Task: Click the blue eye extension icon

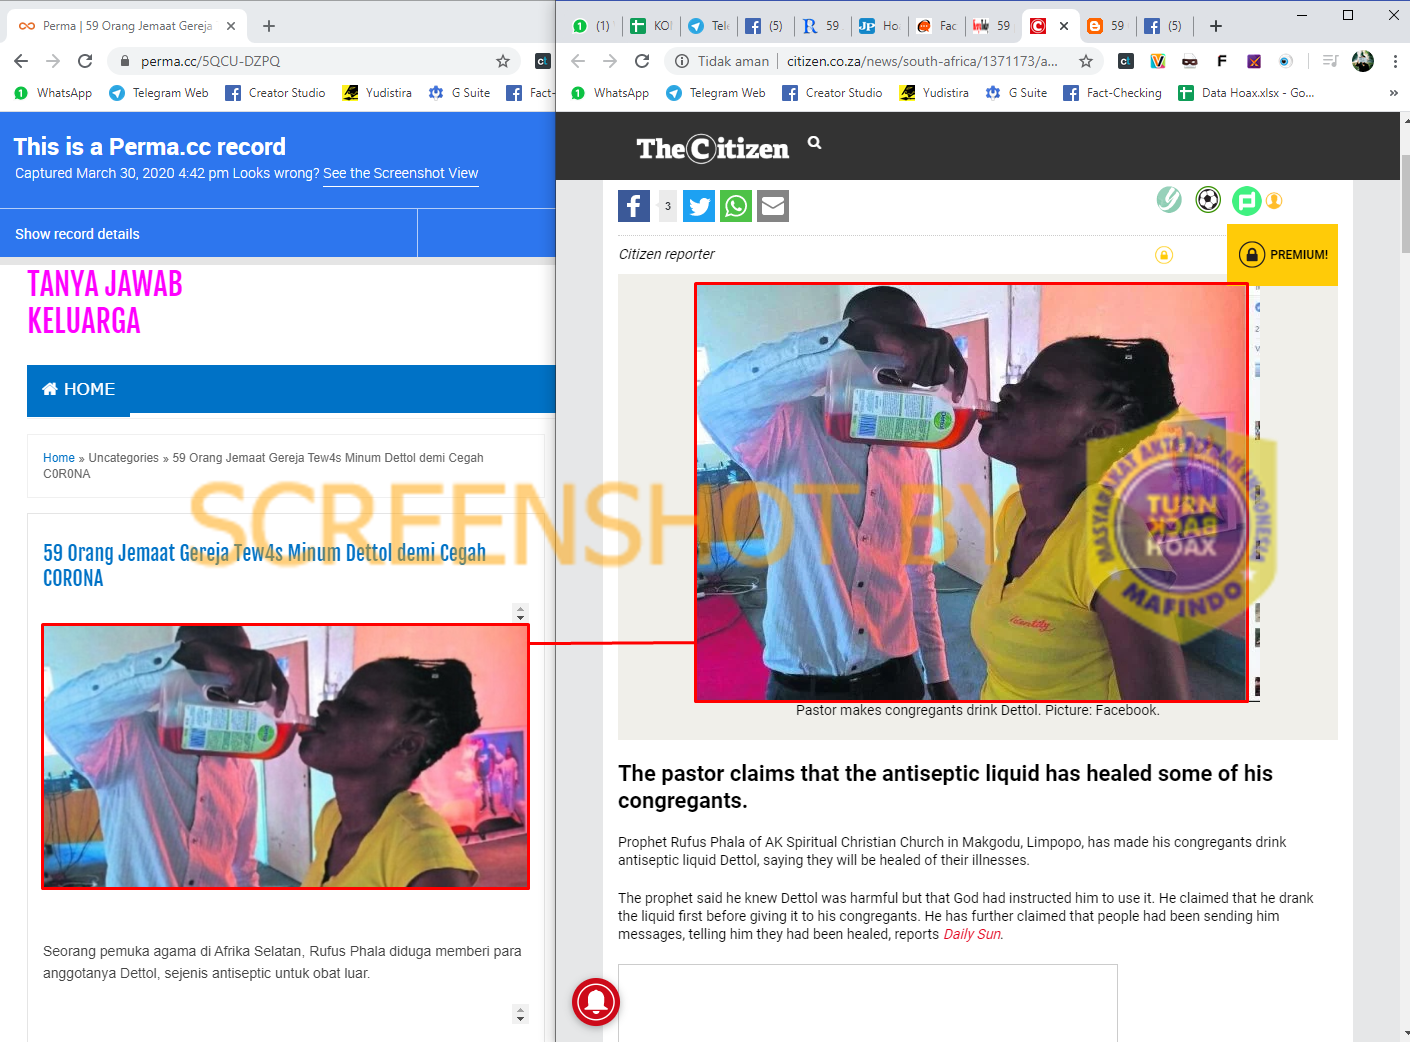Action: [1286, 61]
